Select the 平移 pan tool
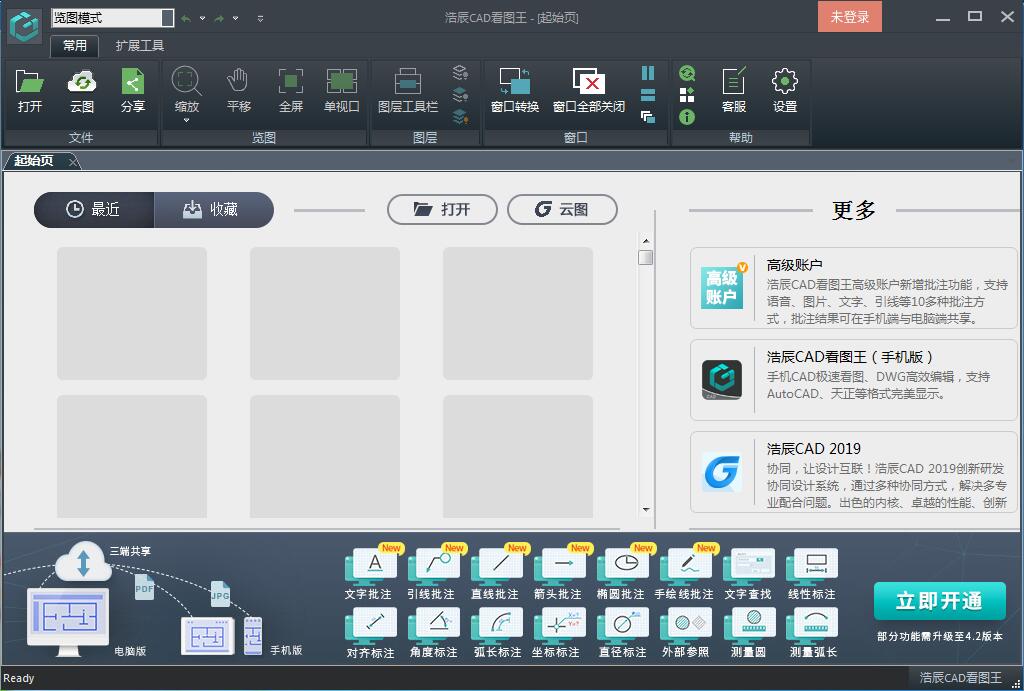The height and width of the screenshot is (691, 1024). [238, 90]
